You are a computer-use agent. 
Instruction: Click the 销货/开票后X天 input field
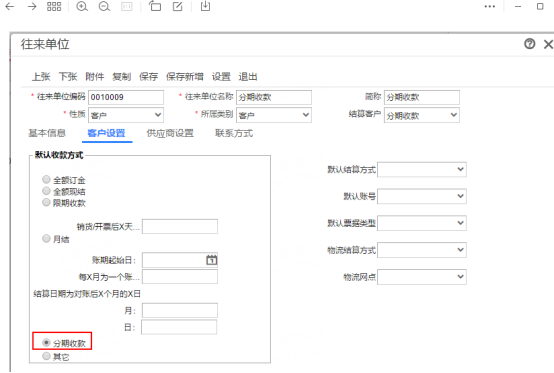click(180, 226)
